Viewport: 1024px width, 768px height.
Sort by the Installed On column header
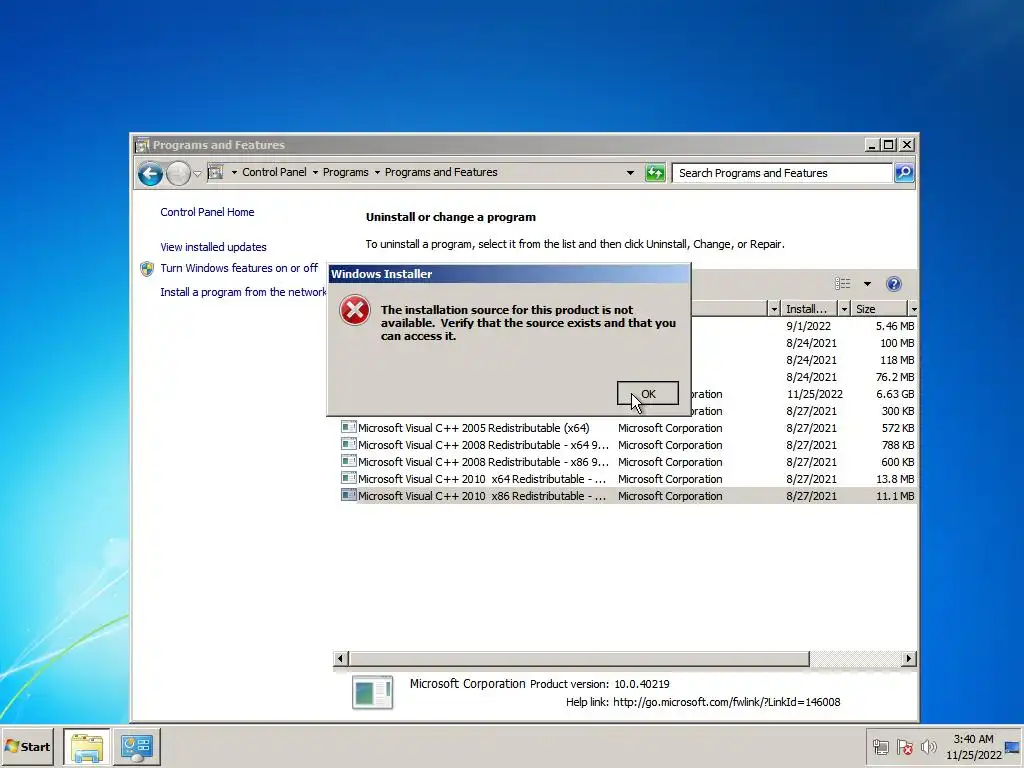[x=808, y=309]
